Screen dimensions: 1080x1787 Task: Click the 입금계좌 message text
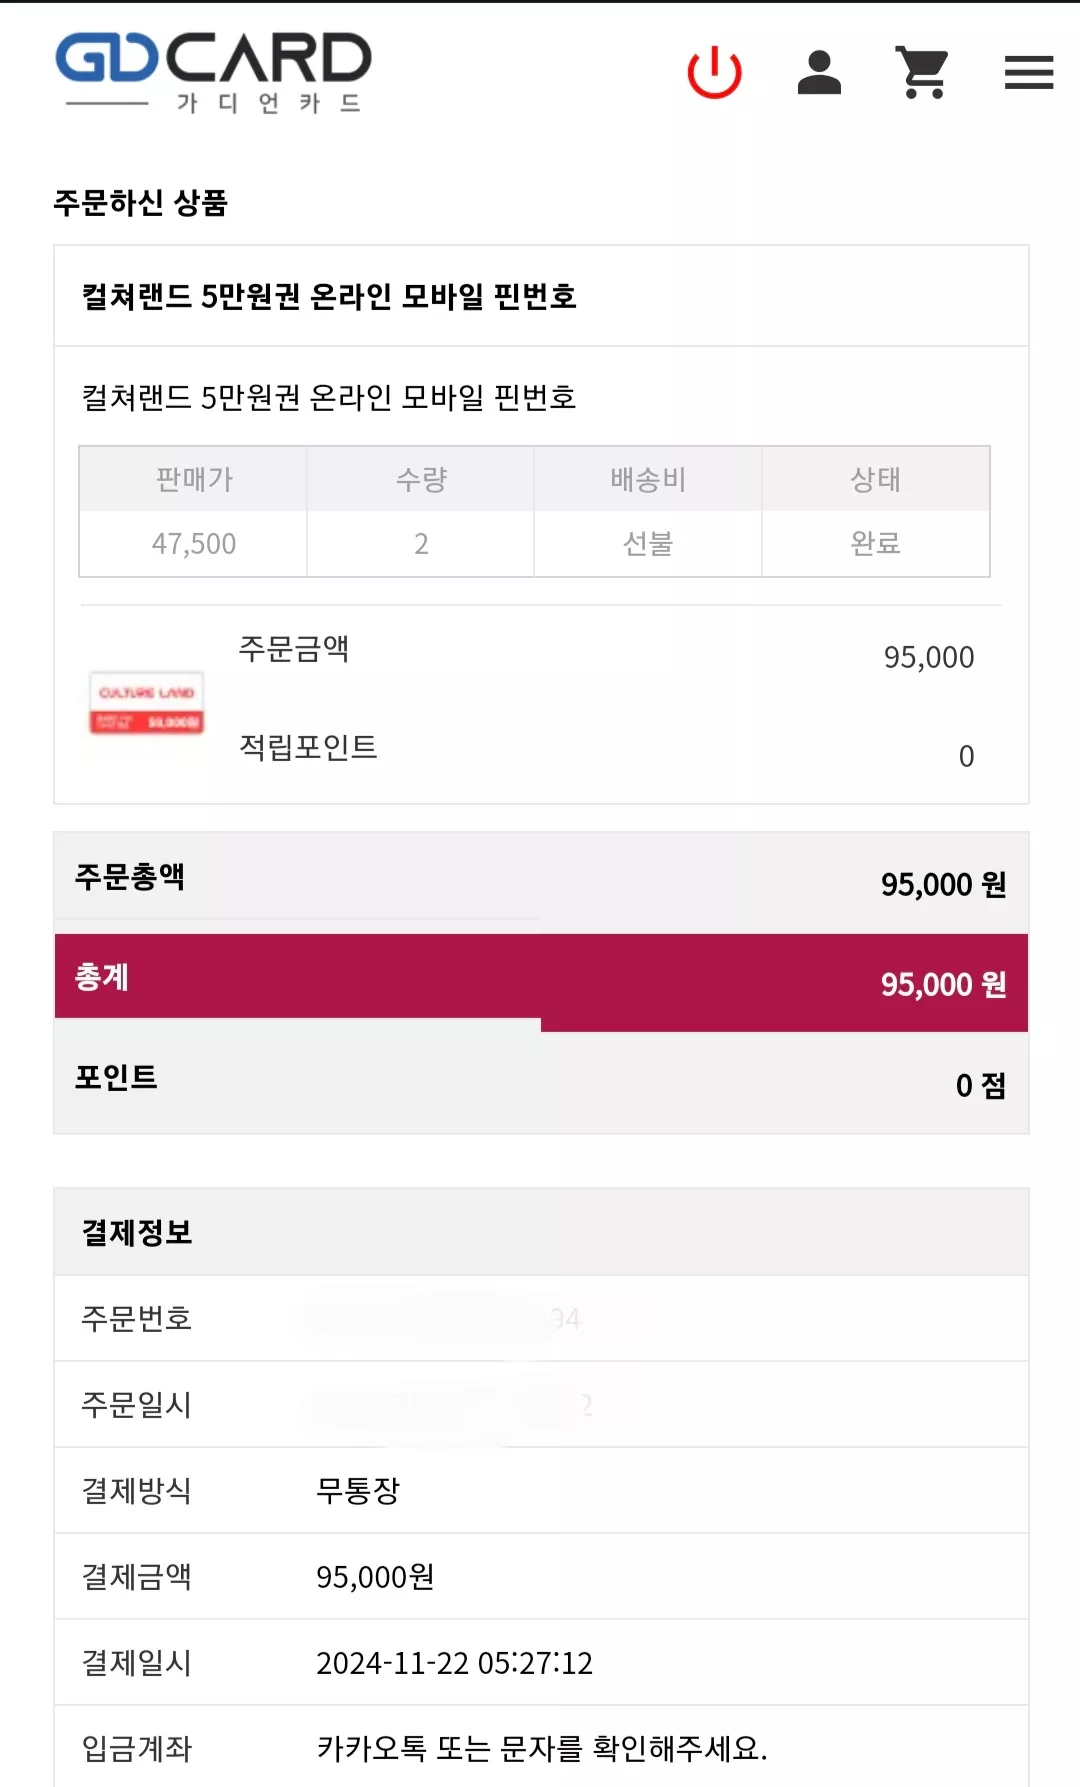[542, 1748]
